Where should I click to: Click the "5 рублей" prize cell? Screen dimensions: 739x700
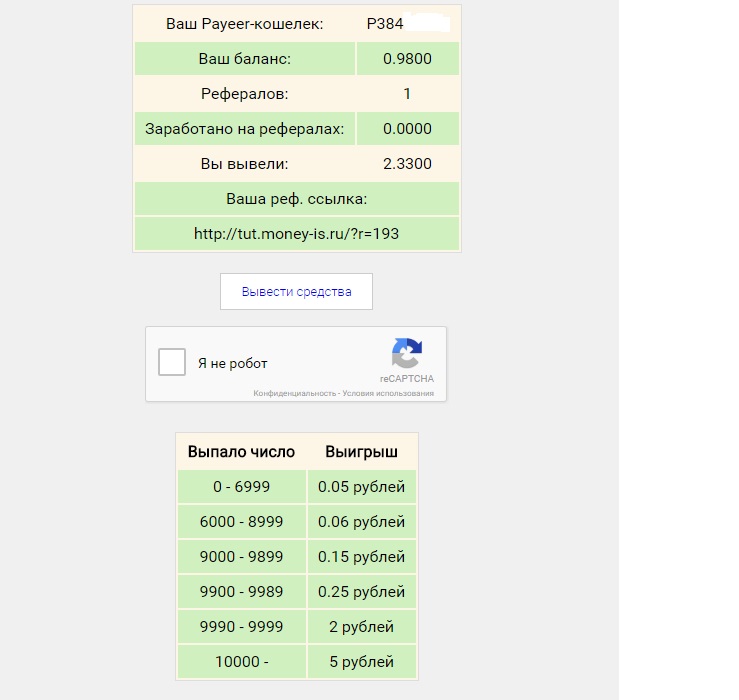pyautogui.click(x=361, y=662)
